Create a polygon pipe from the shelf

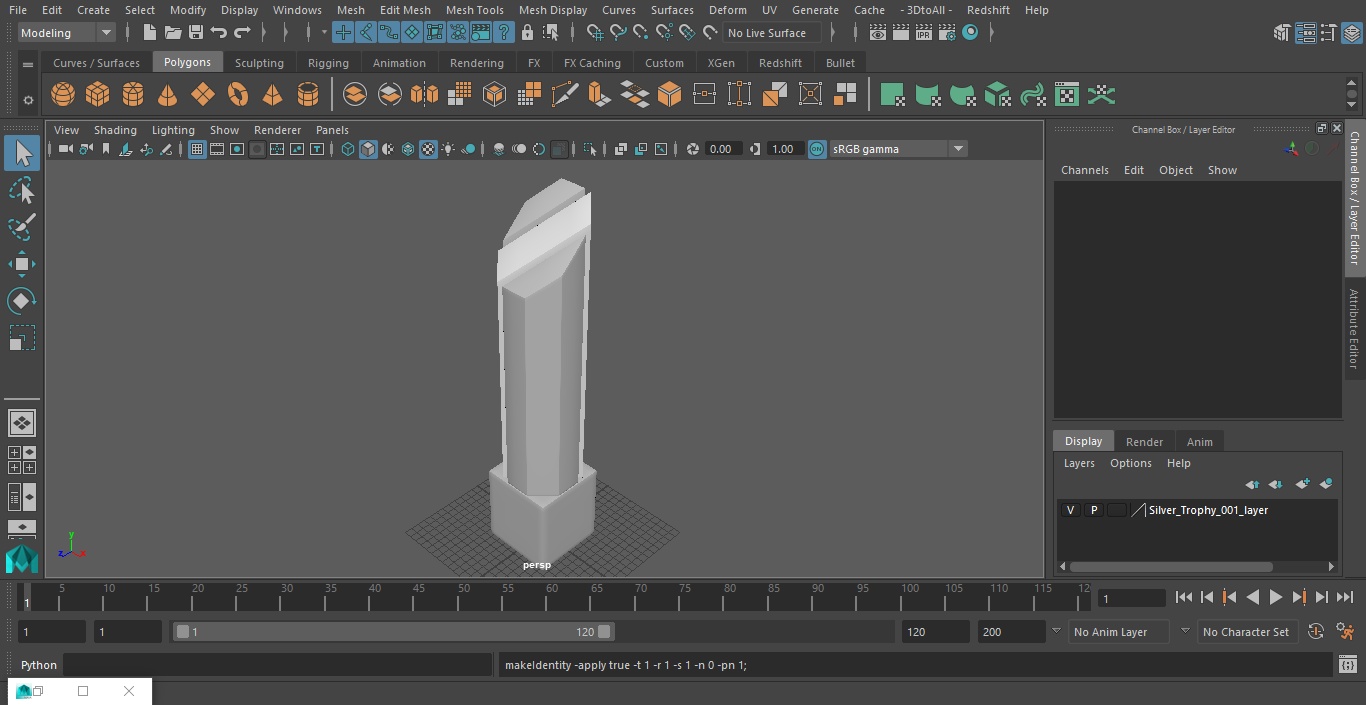pos(308,95)
